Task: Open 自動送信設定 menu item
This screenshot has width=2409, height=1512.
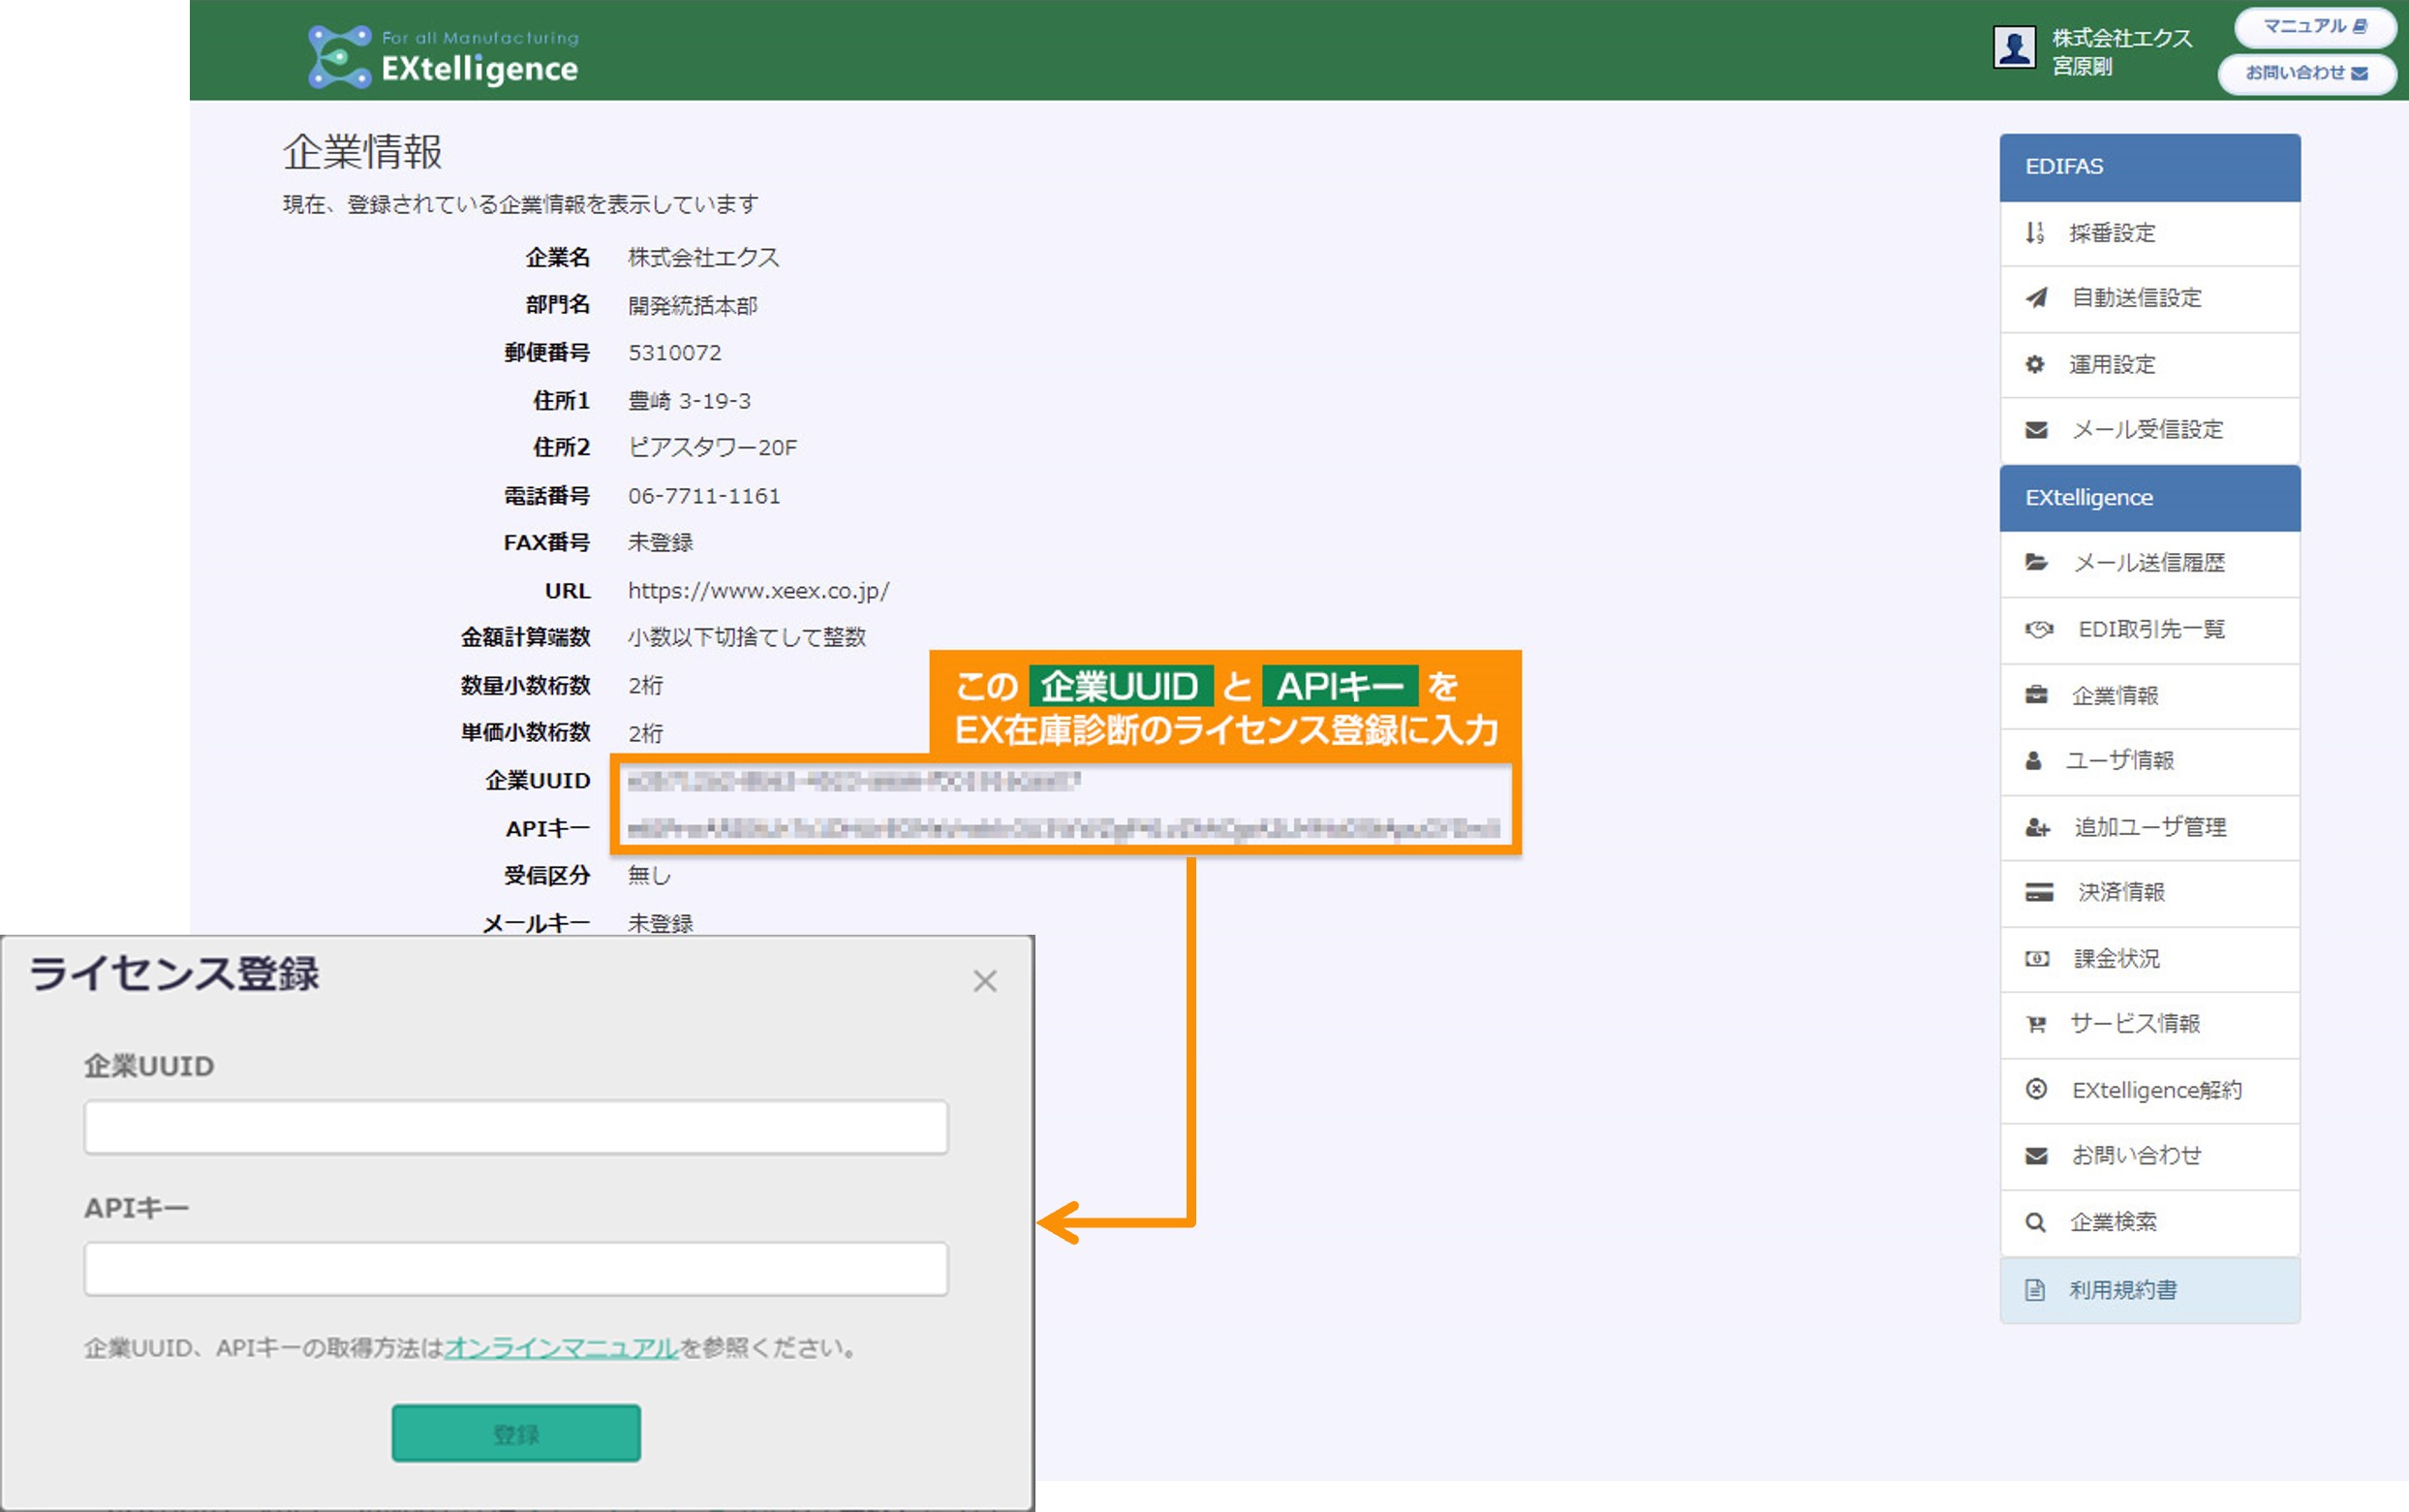Action: (x=2149, y=299)
